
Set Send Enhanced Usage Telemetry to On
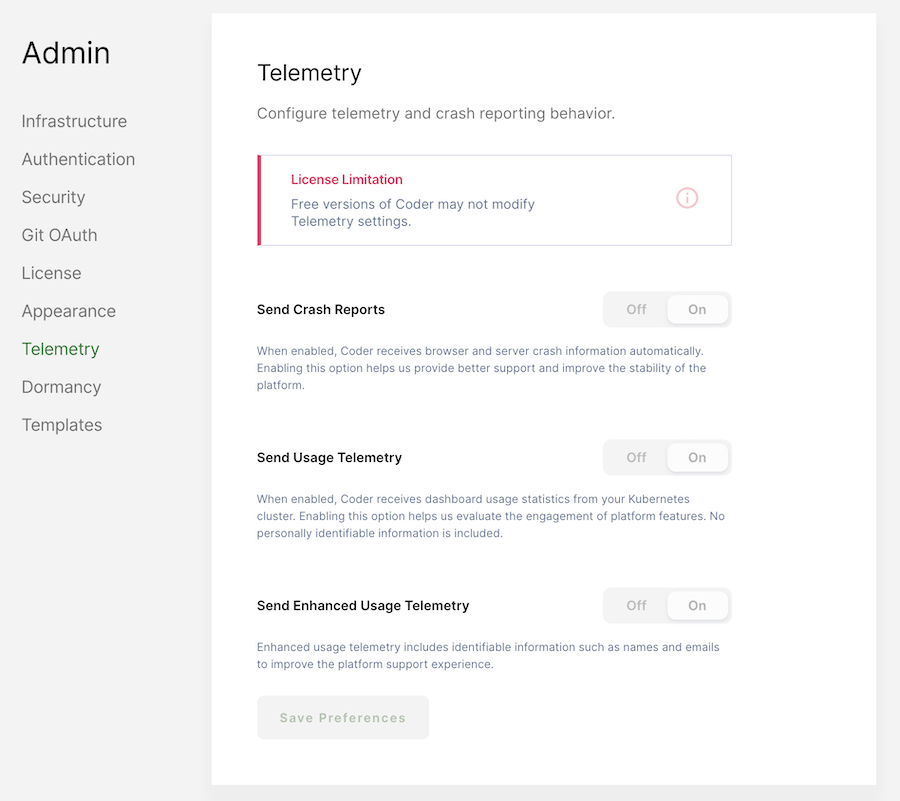(x=697, y=605)
